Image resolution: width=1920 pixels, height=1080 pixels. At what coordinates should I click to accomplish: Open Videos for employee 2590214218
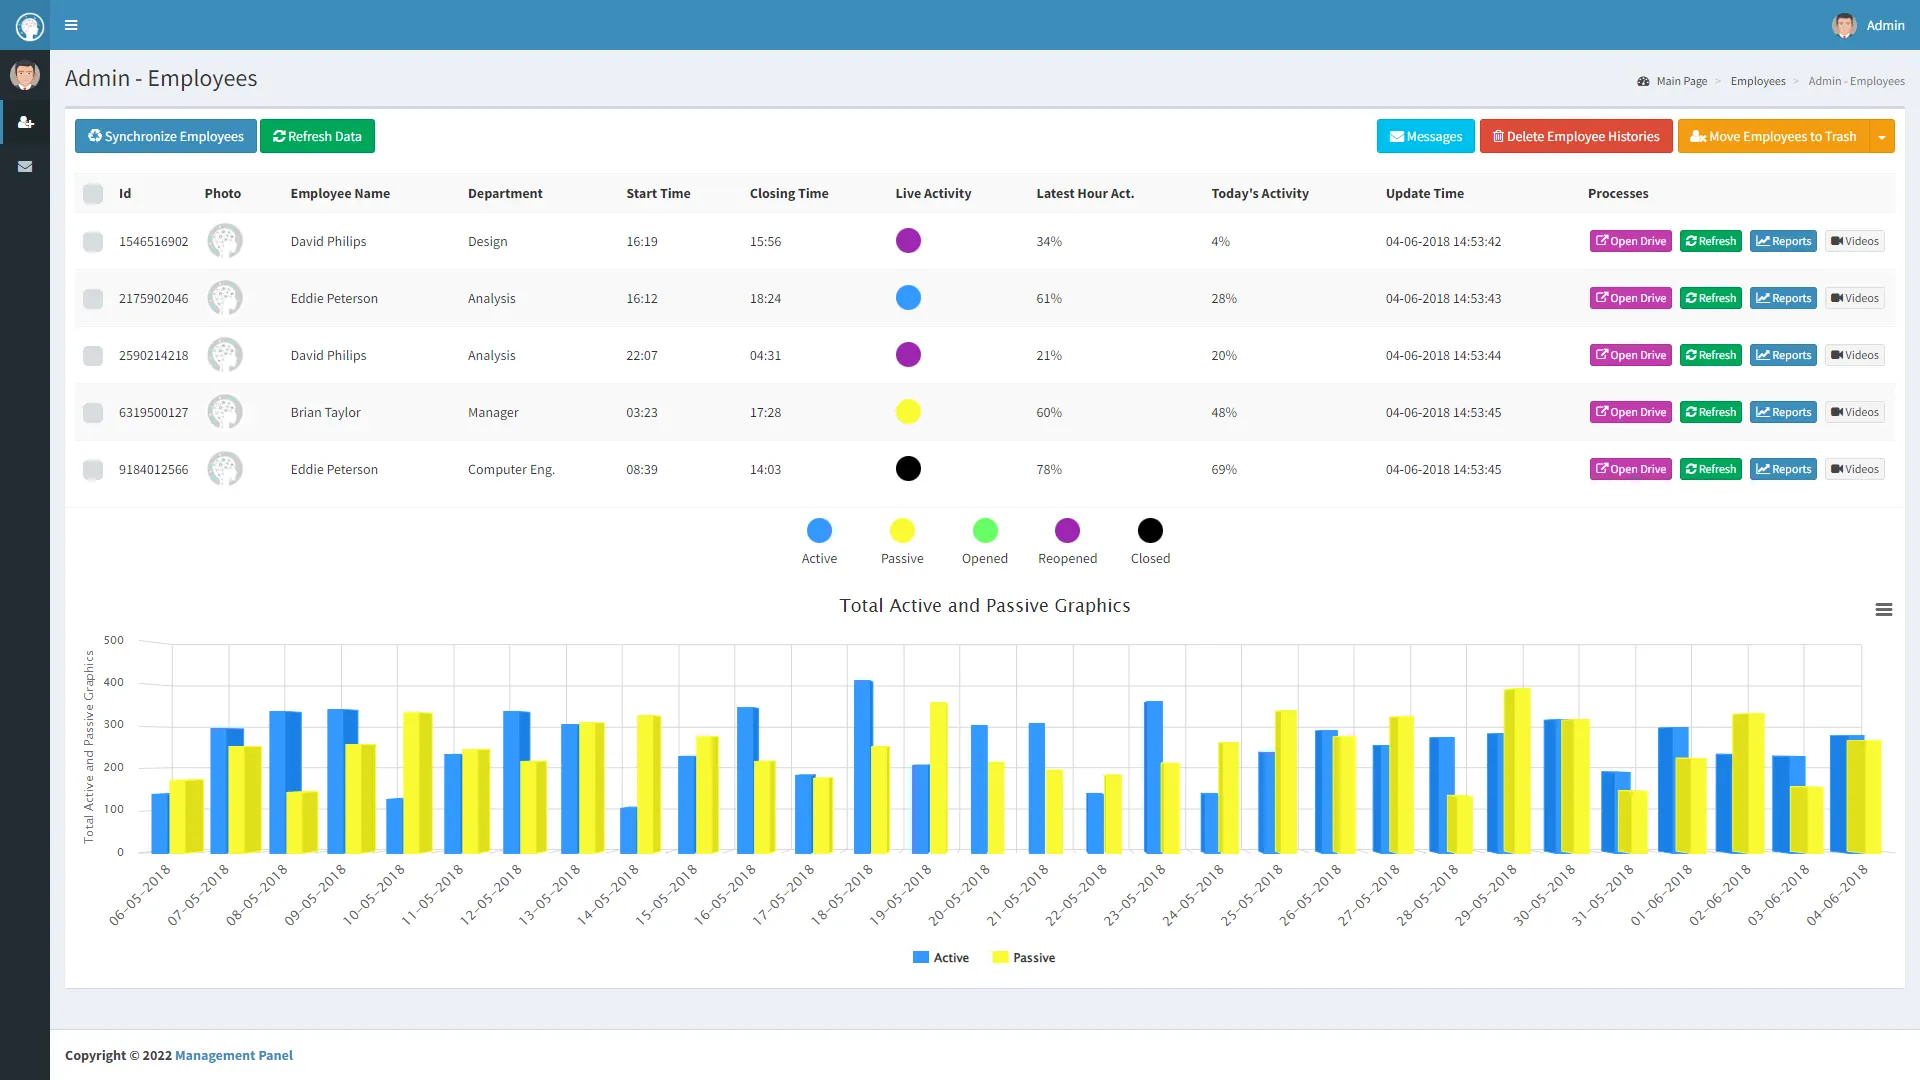click(x=1854, y=355)
